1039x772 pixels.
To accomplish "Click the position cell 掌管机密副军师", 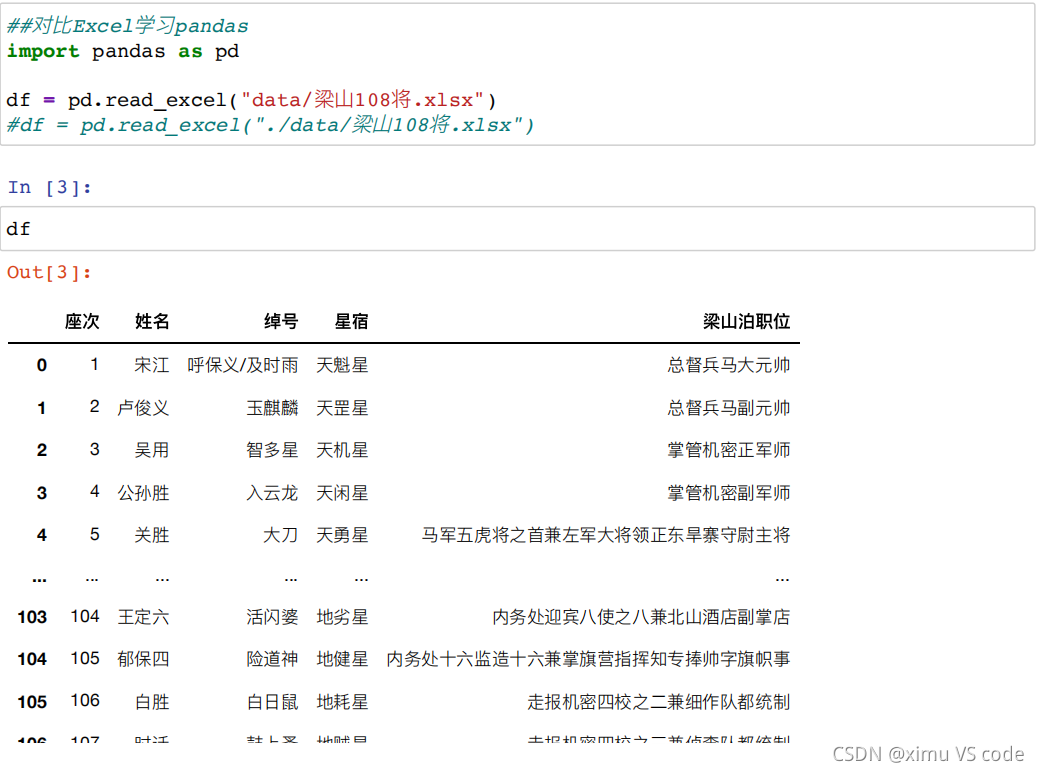I will (728, 493).
